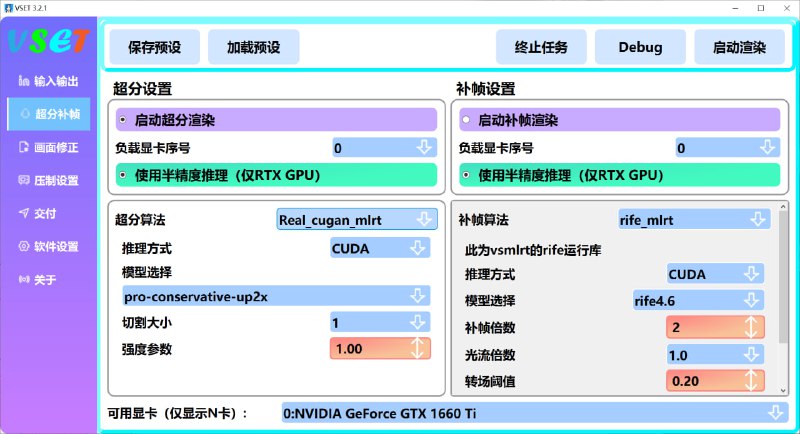This screenshot has height=434, width=800.
Task: Open 可用显卡 GTX 1660 Ti dropdown
Action: pyautogui.click(x=535, y=413)
